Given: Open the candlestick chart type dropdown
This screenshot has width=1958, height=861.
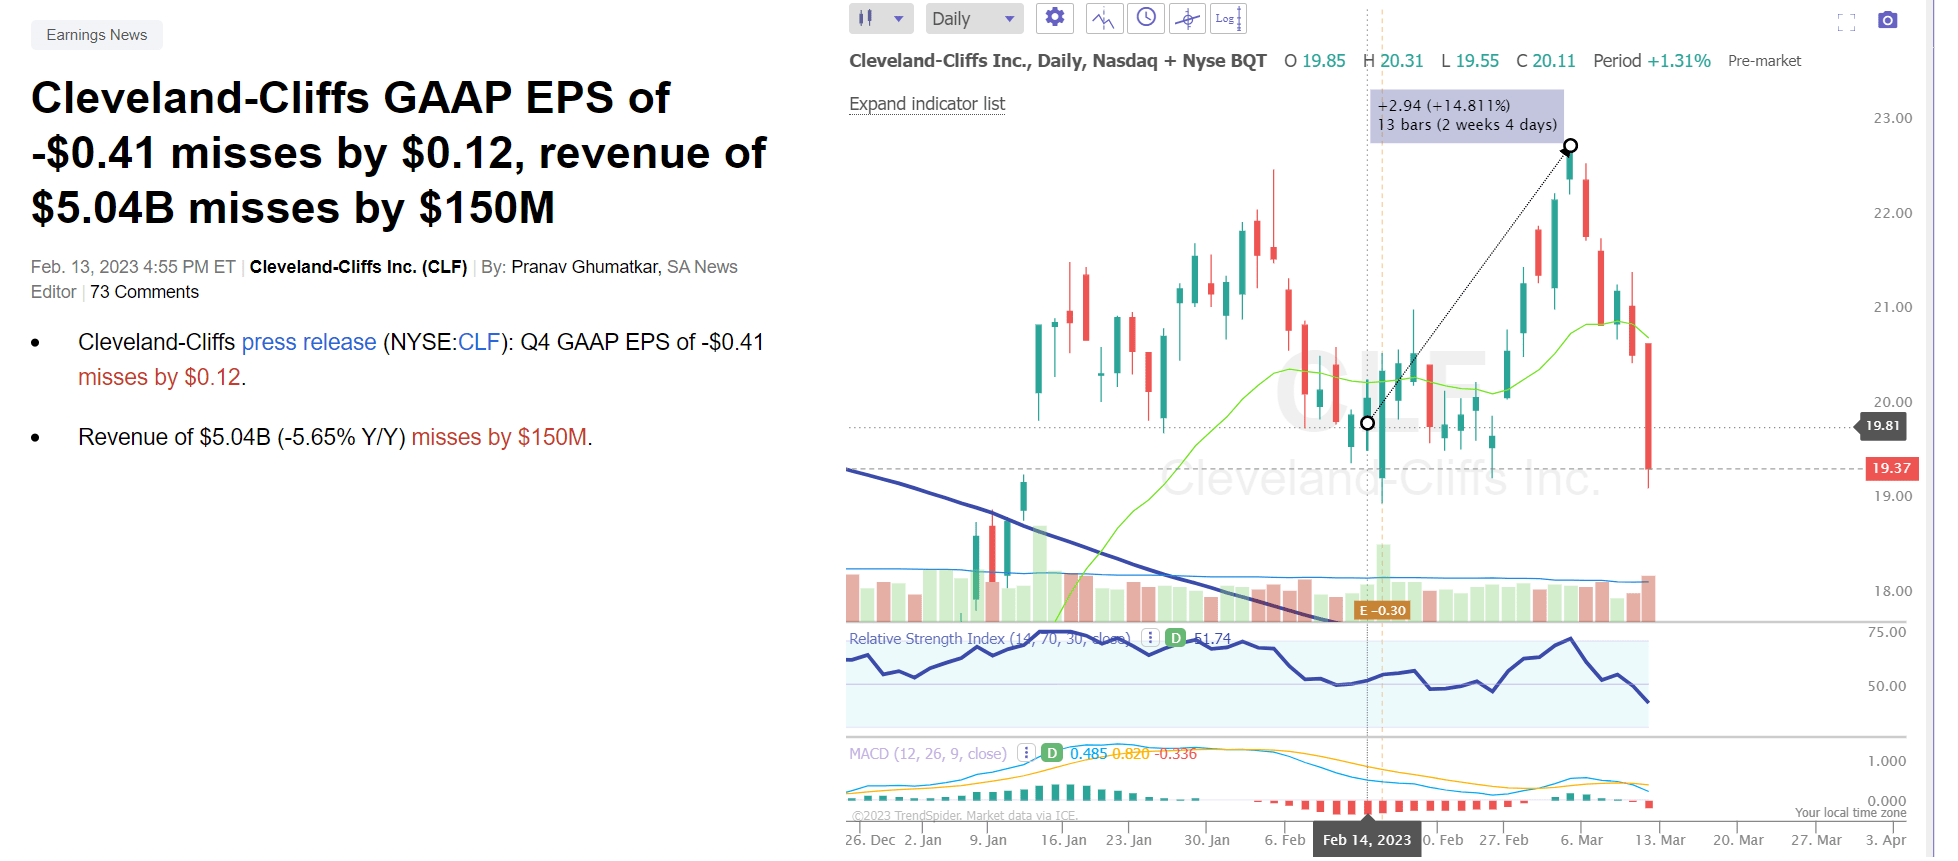Looking at the screenshot, I should (x=881, y=18).
